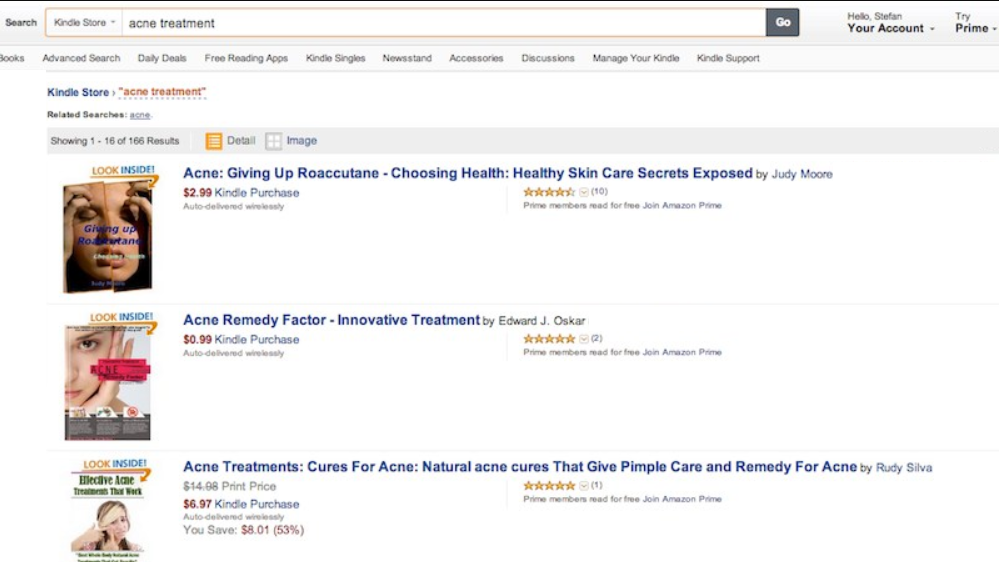999x562 pixels.
Task: Expand Your Account dropdown
Action: tap(891, 28)
